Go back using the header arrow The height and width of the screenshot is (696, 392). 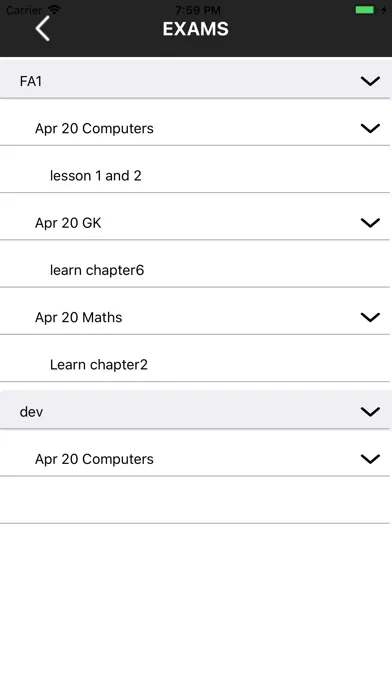tap(43, 28)
